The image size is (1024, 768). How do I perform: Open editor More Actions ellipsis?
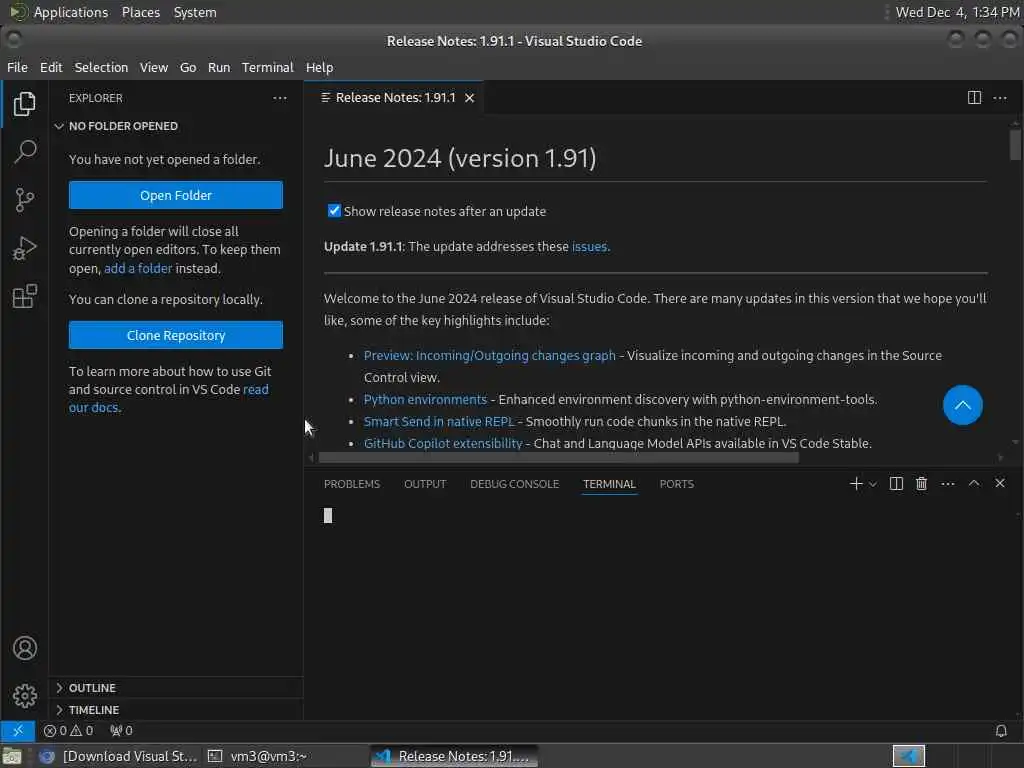pyautogui.click(x=1000, y=98)
